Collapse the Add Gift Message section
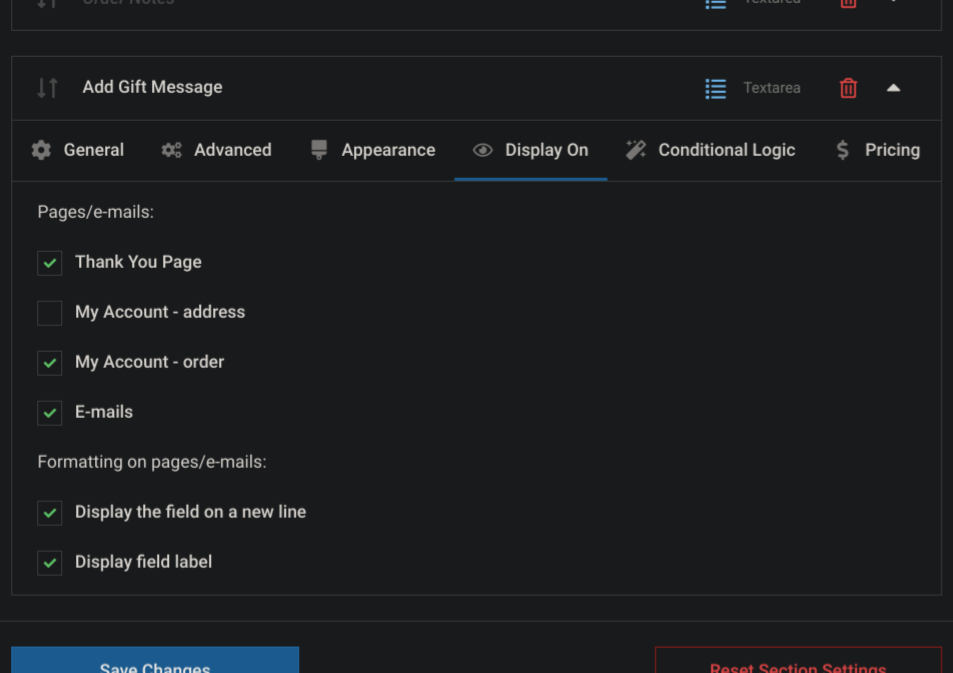This screenshot has width=953, height=673. coord(893,88)
